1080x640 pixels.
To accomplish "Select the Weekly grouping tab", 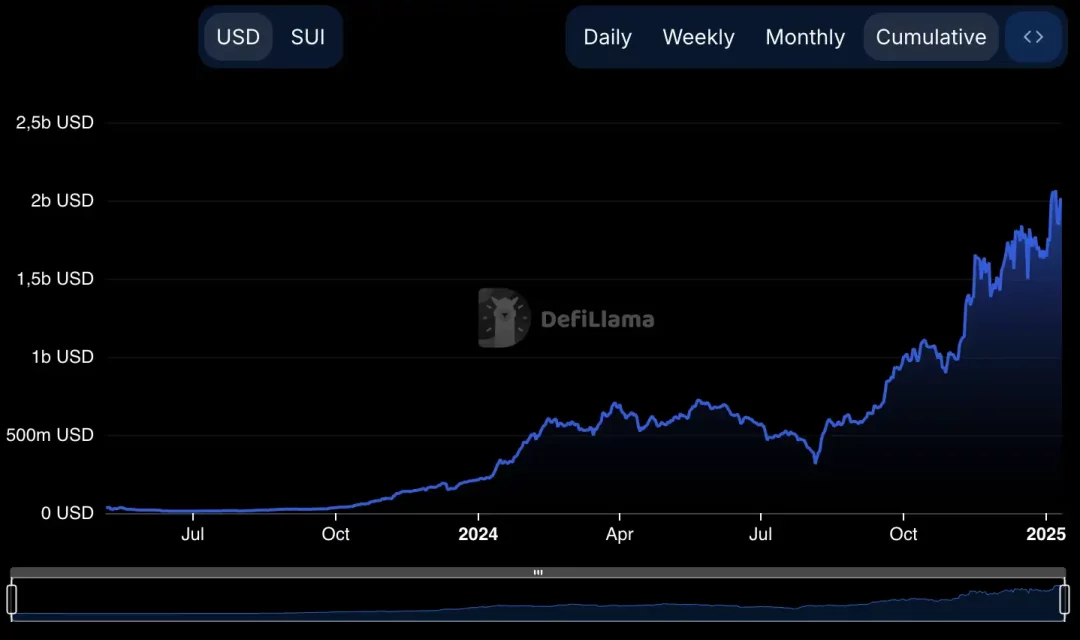I will click(x=698, y=37).
